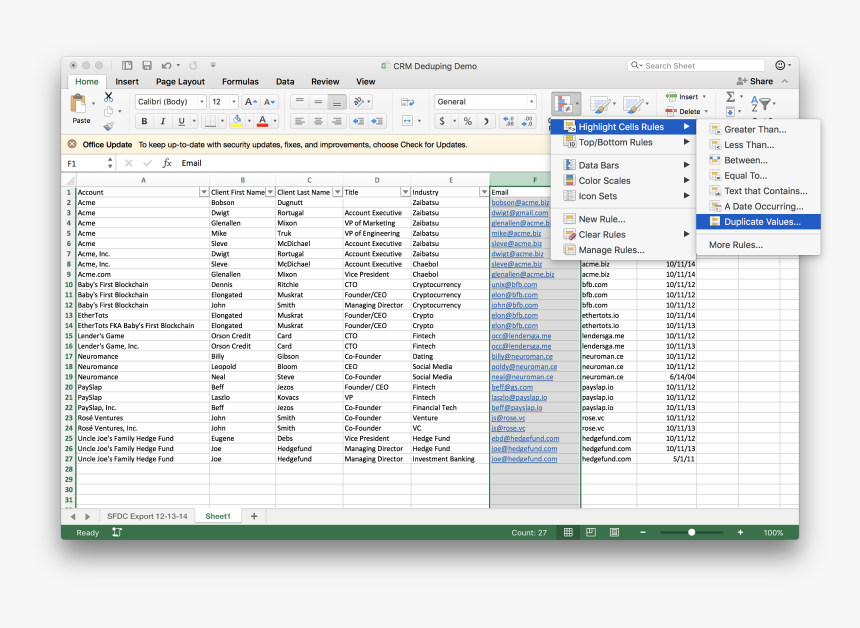This screenshot has height=628, width=860.
Task: Click the currency dollar format icon
Action: pyautogui.click(x=443, y=121)
